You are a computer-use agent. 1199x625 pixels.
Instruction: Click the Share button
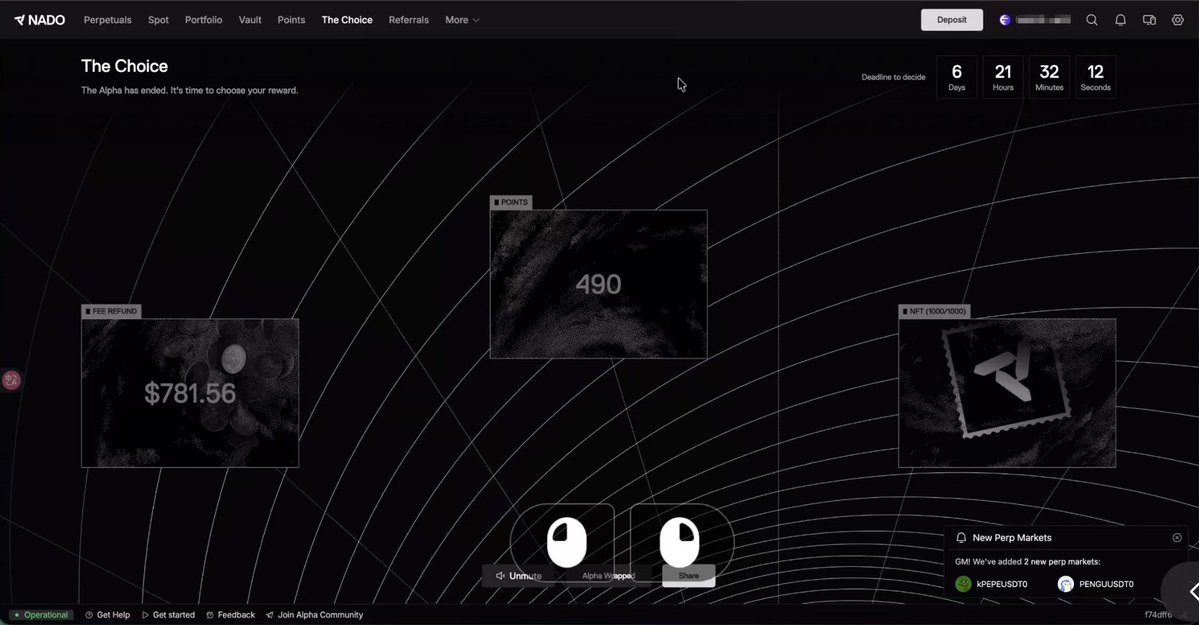click(688, 576)
